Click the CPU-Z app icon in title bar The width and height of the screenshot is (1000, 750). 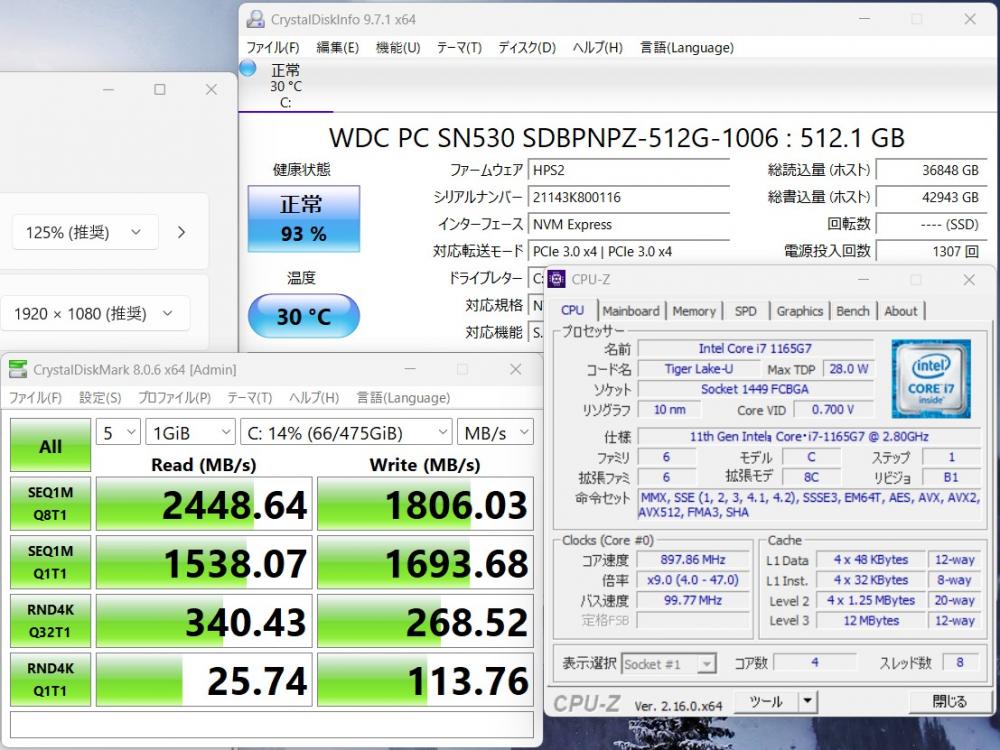coord(556,279)
